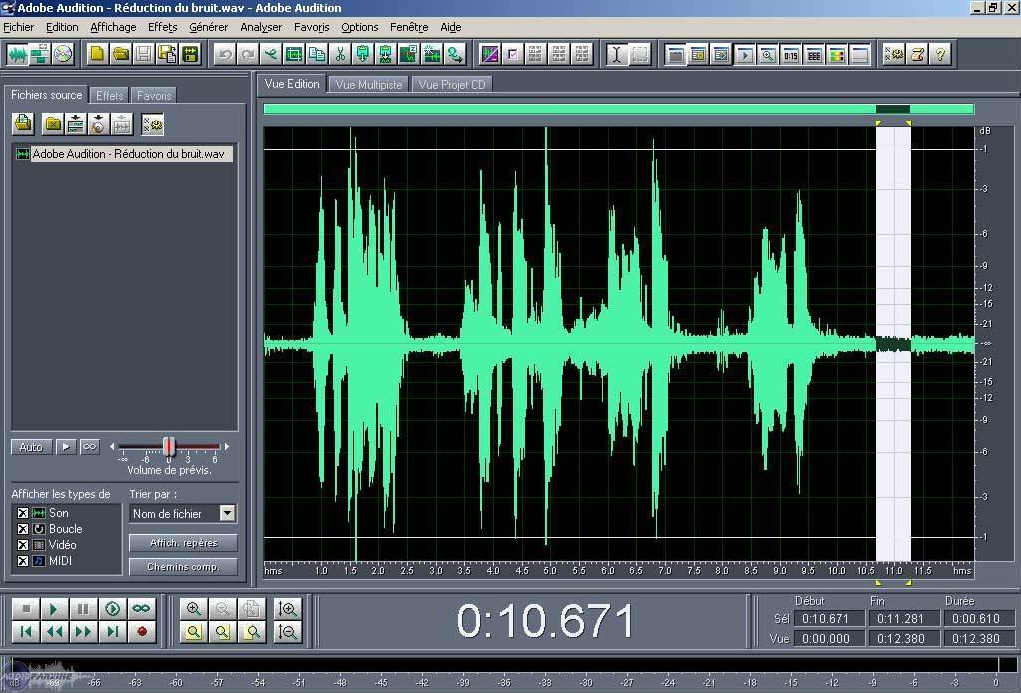Click the Copy icon in the toolbar

pos(317,54)
